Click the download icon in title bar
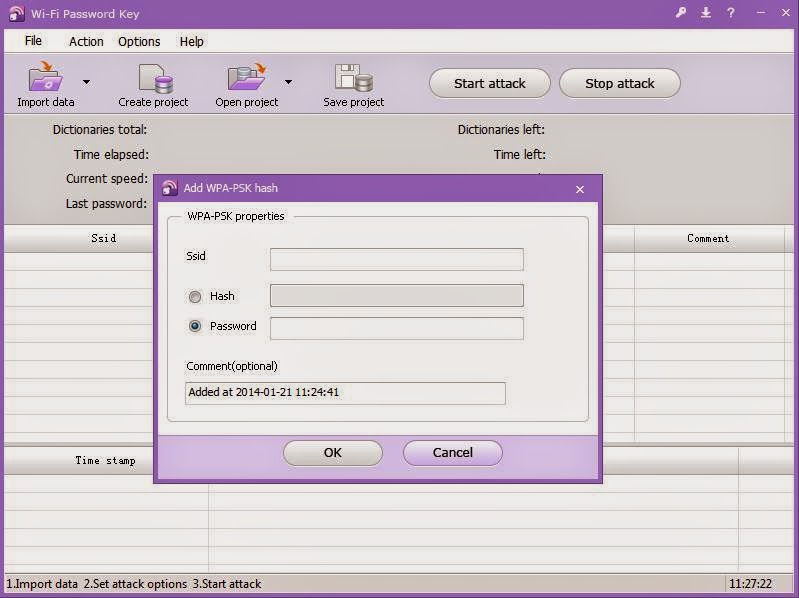This screenshot has height=598, width=799. click(x=706, y=13)
